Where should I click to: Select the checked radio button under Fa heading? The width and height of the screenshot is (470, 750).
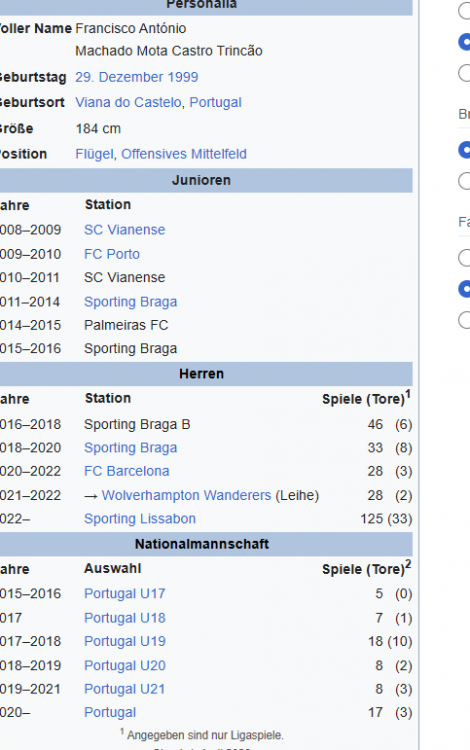pyautogui.click(x=464, y=289)
